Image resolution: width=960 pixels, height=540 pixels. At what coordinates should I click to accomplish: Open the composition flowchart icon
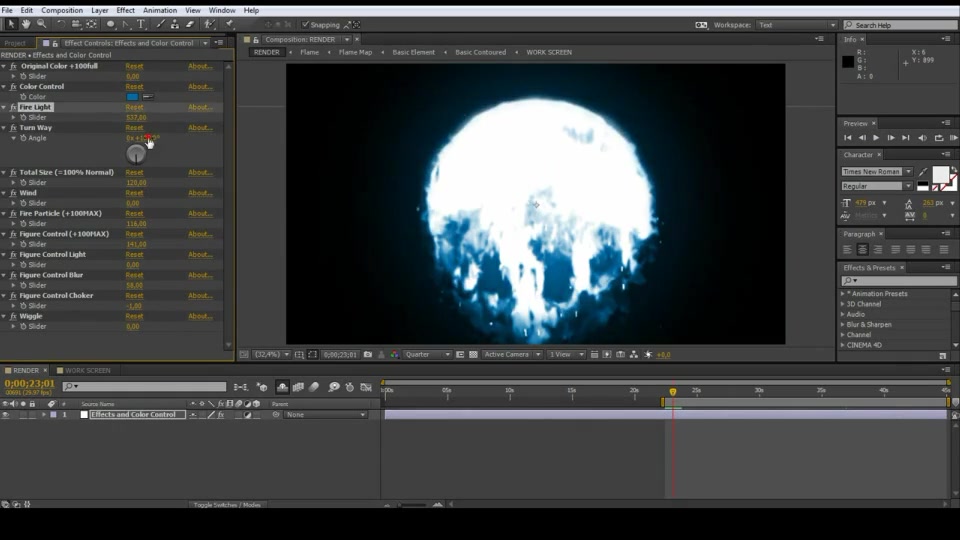(634, 354)
